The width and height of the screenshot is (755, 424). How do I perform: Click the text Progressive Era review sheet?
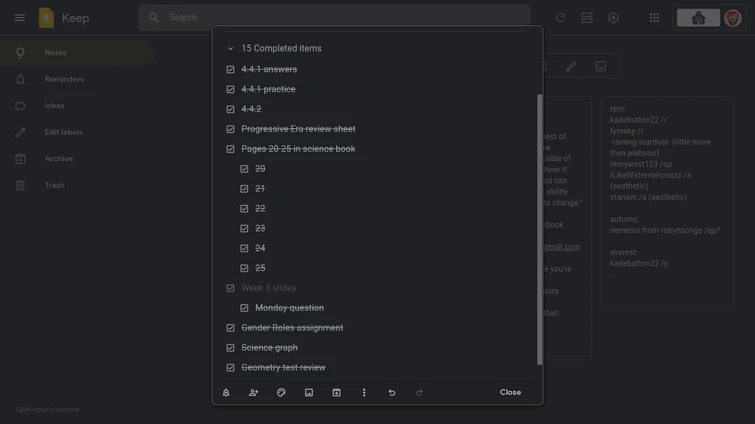[298, 129]
